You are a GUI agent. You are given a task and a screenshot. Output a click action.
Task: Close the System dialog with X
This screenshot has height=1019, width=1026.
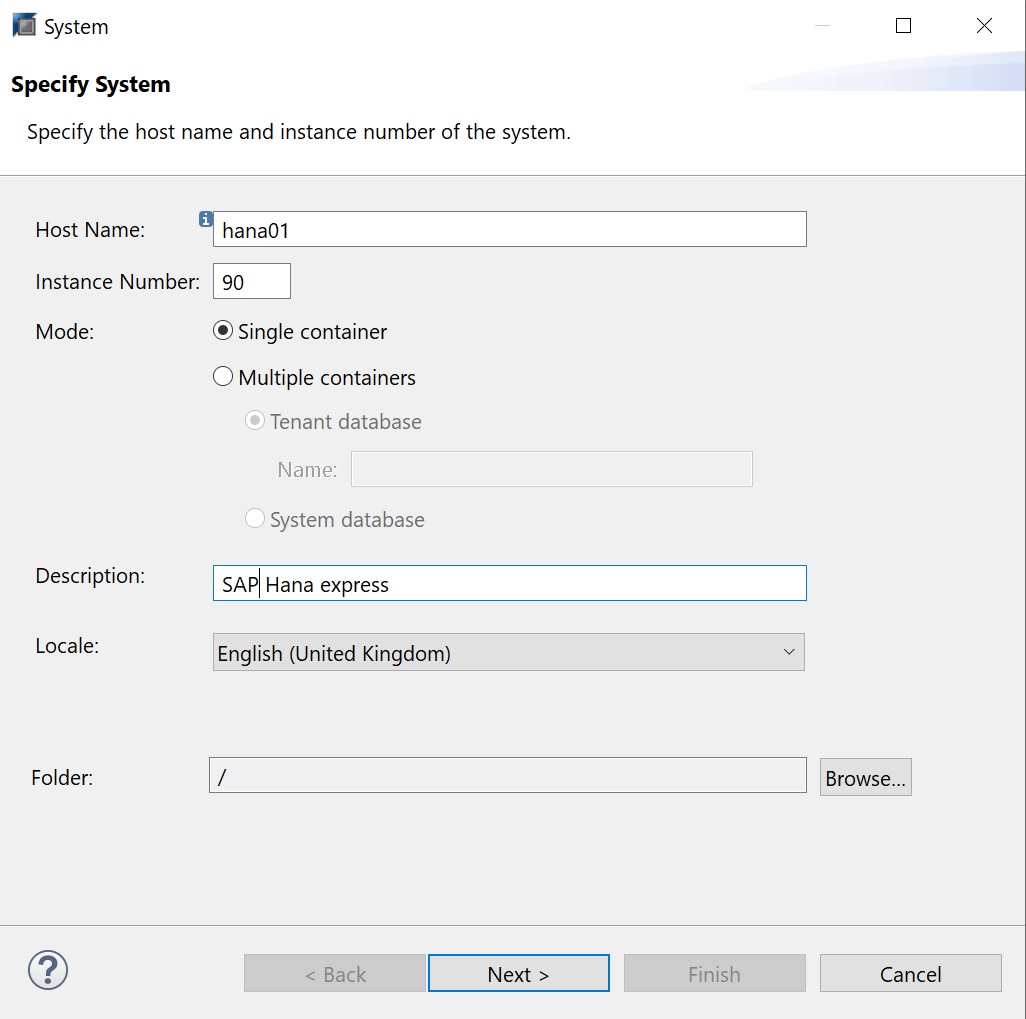[984, 27]
